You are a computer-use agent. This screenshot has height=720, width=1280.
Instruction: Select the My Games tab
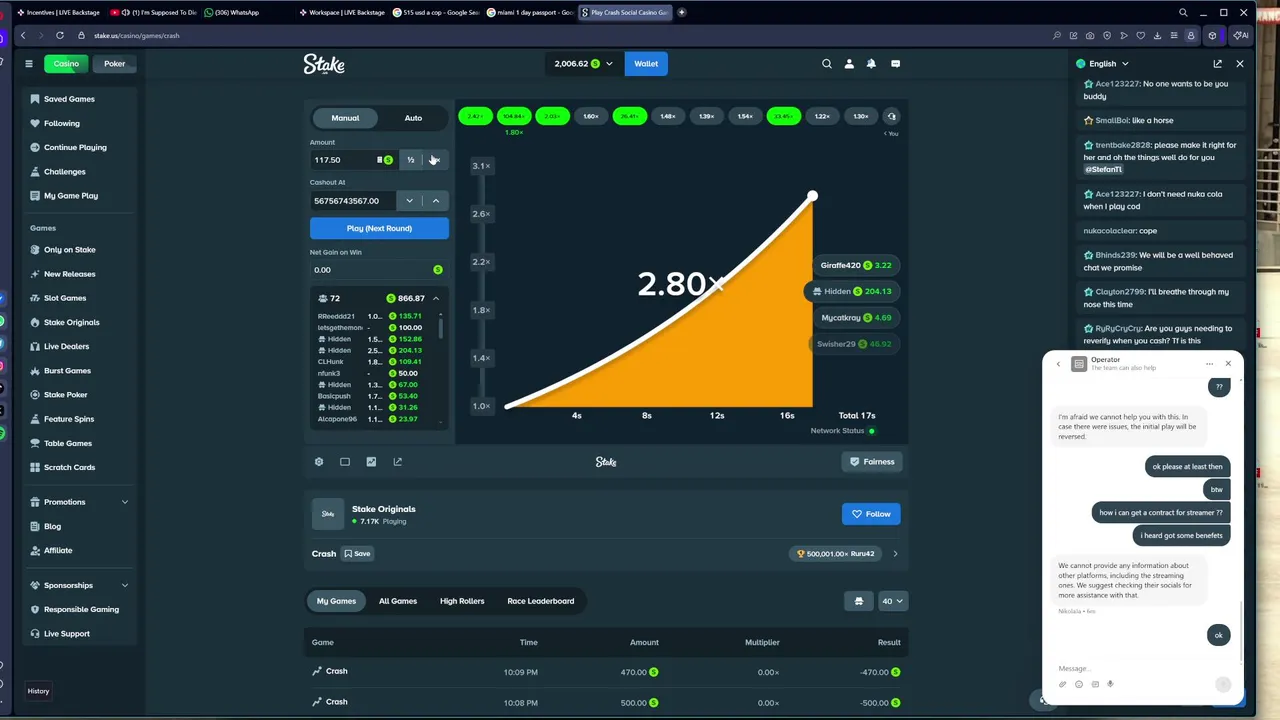pyautogui.click(x=336, y=601)
